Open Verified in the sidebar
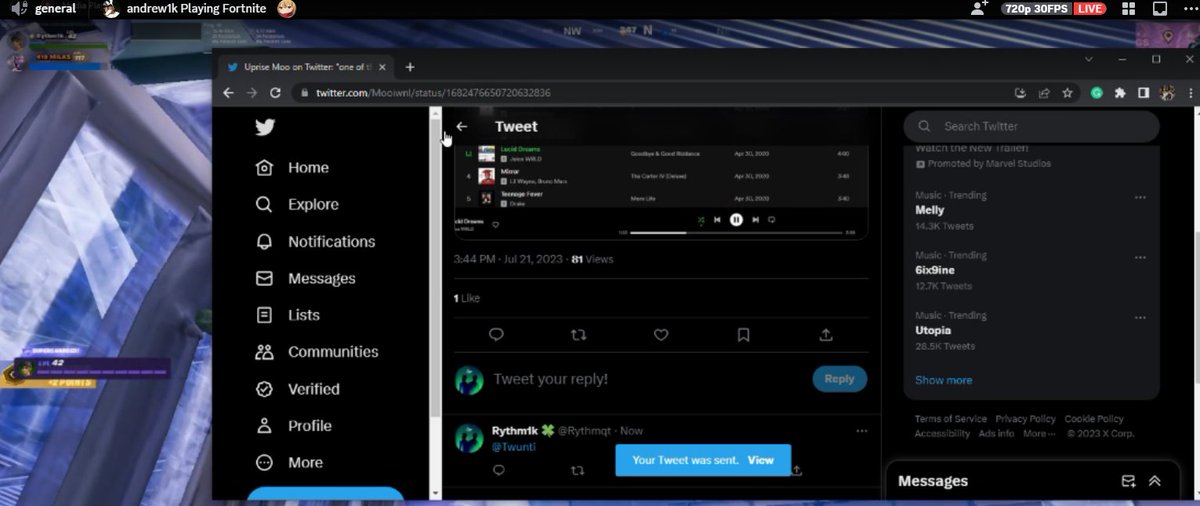The width and height of the screenshot is (1200, 506). (297, 389)
